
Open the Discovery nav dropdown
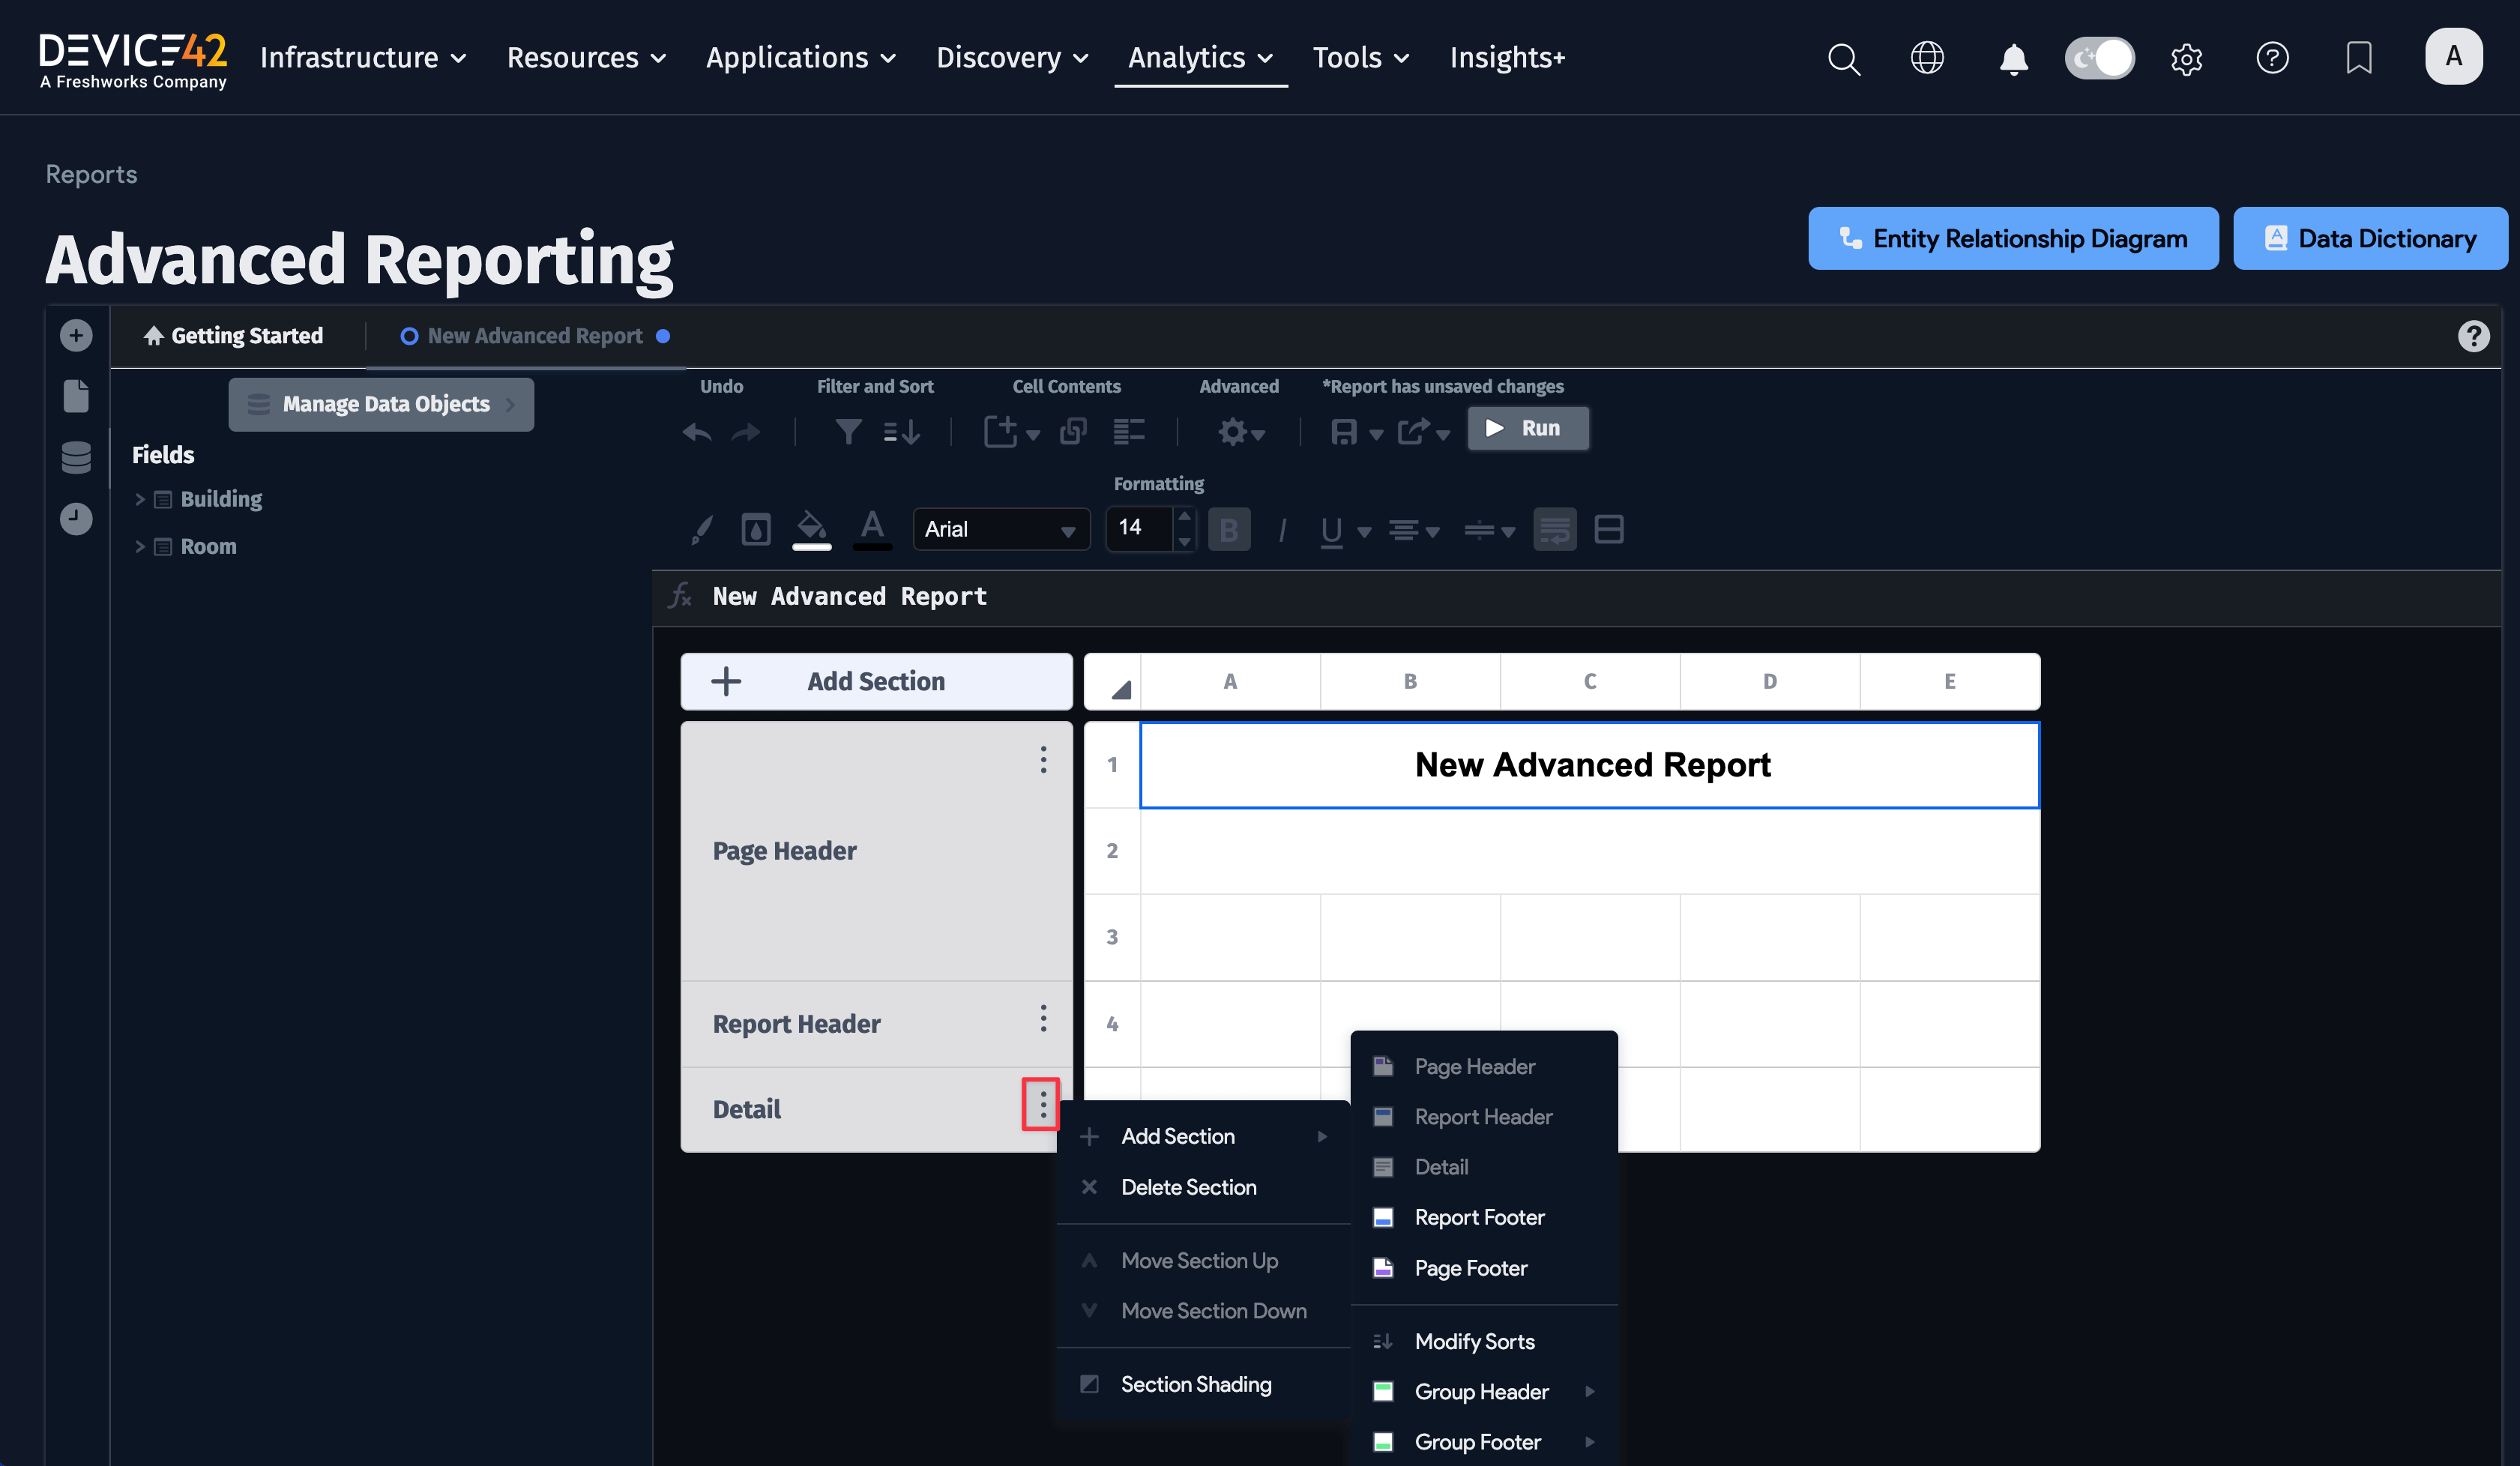tap(1012, 58)
